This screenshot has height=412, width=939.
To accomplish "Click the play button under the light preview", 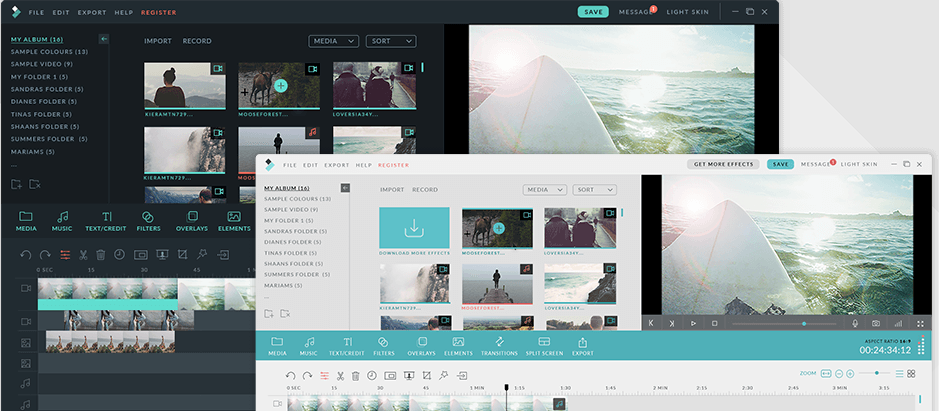I will pos(693,323).
